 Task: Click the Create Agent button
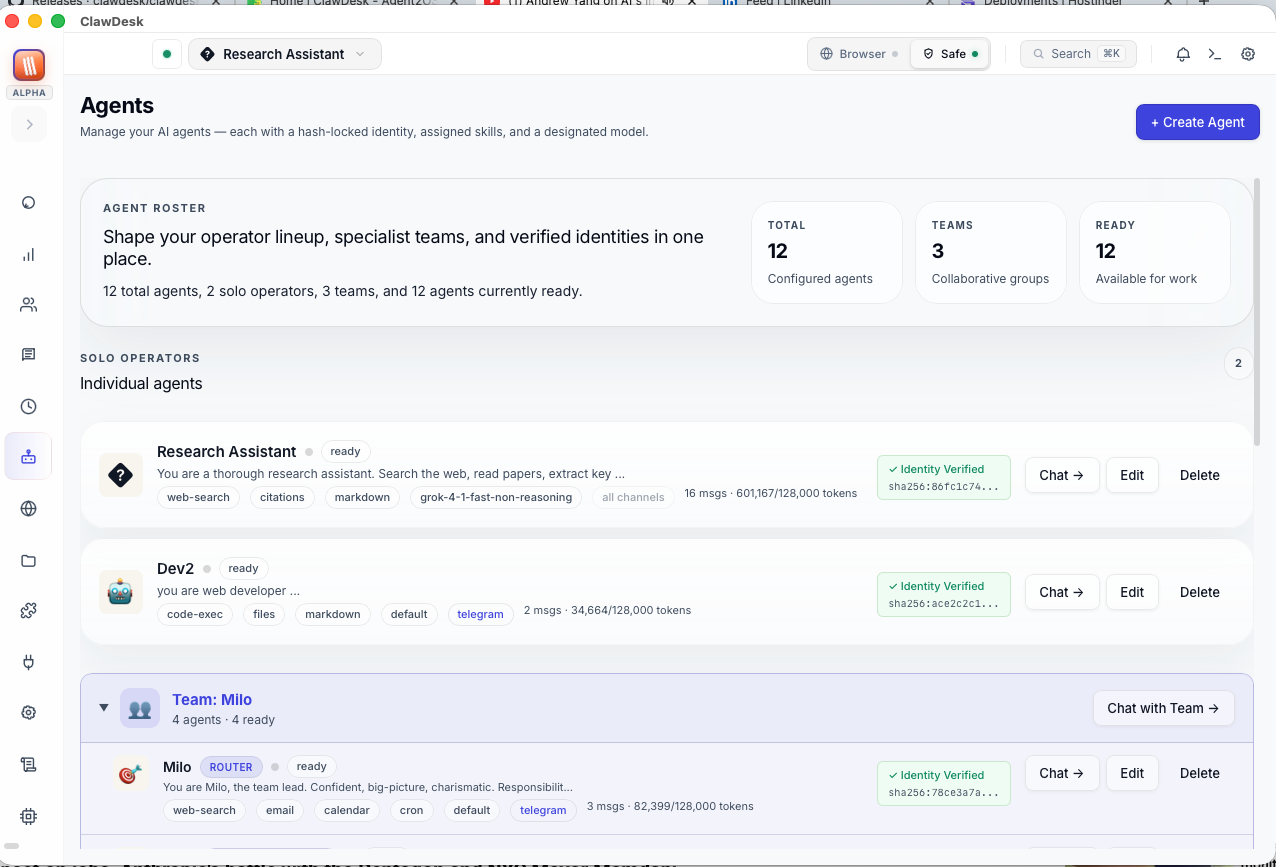[1197, 122]
